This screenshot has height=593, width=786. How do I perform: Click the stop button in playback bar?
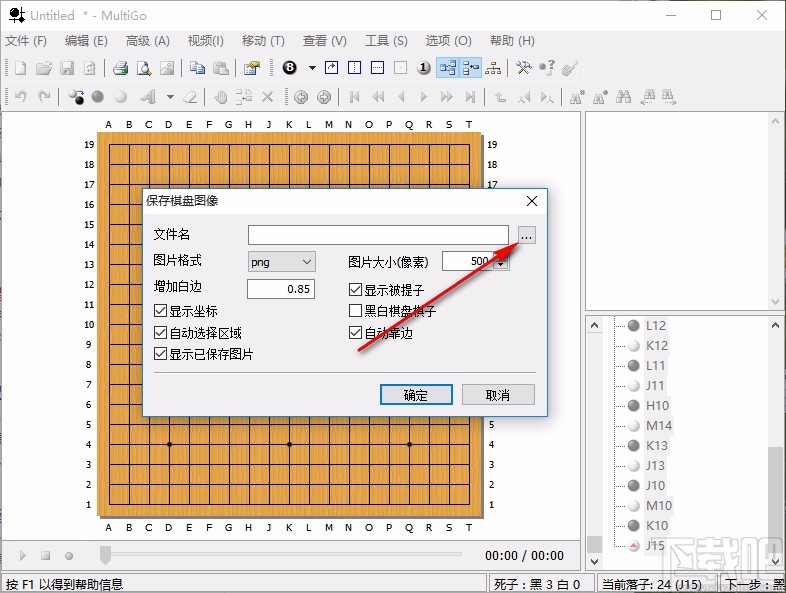(46, 555)
